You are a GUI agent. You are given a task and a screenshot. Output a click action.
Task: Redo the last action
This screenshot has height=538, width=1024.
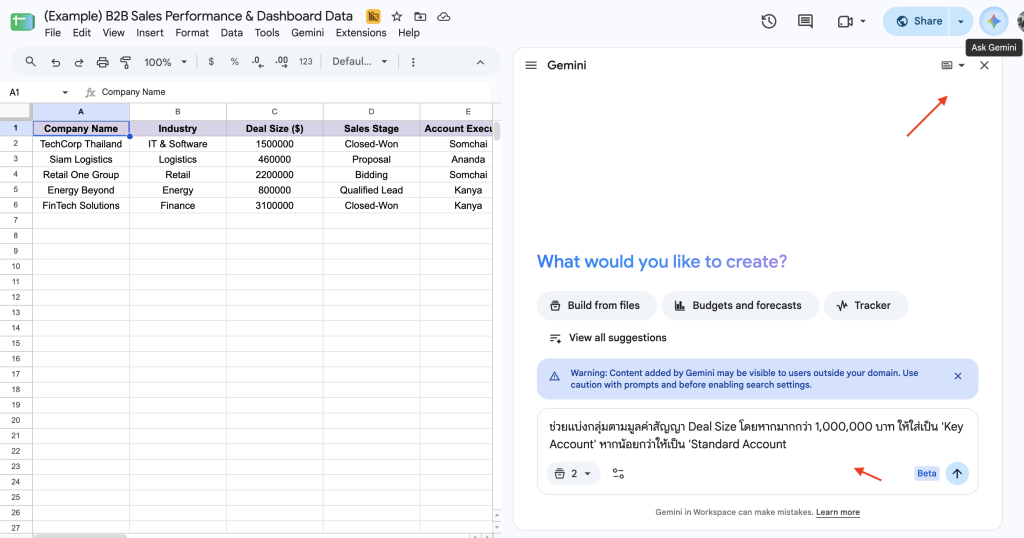pyautogui.click(x=78, y=62)
